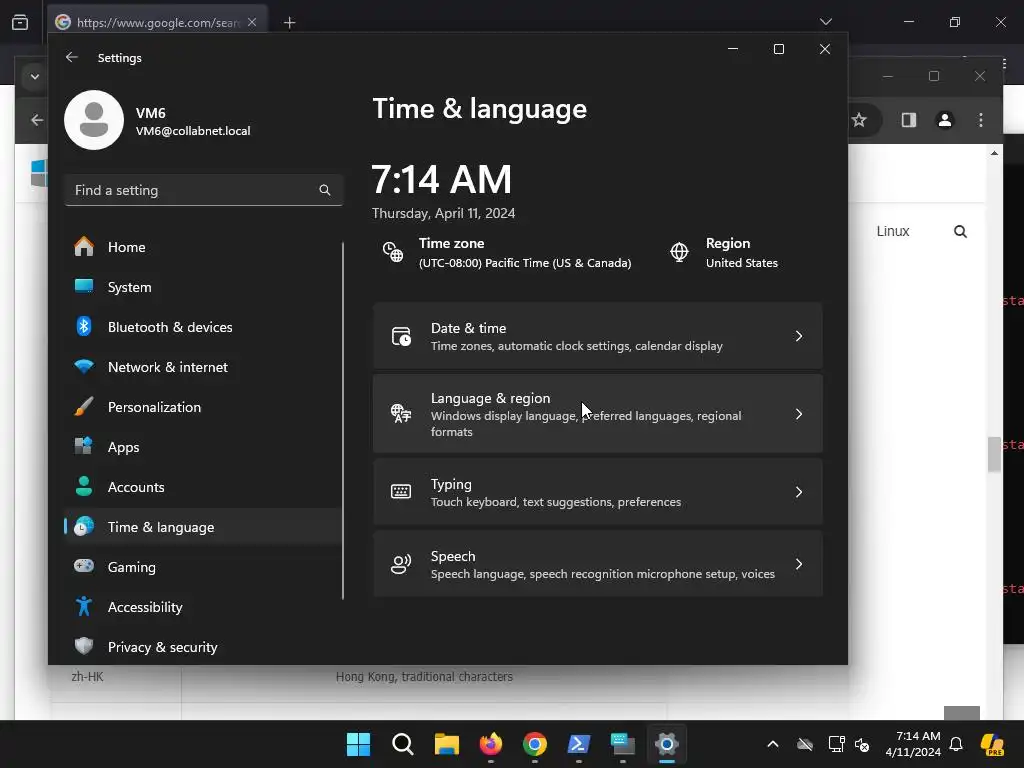
Task: Open taskbar clock showing 7:14 AM
Action: click(913, 744)
